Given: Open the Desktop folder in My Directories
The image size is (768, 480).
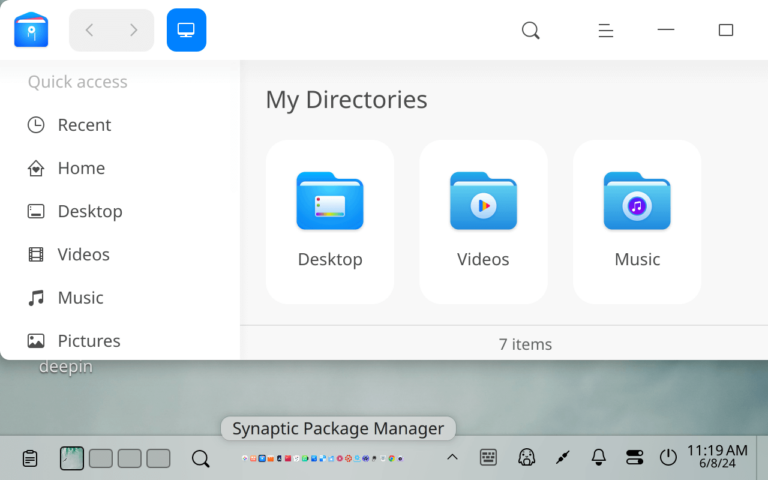Looking at the screenshot, I should [x=330, y=221].
